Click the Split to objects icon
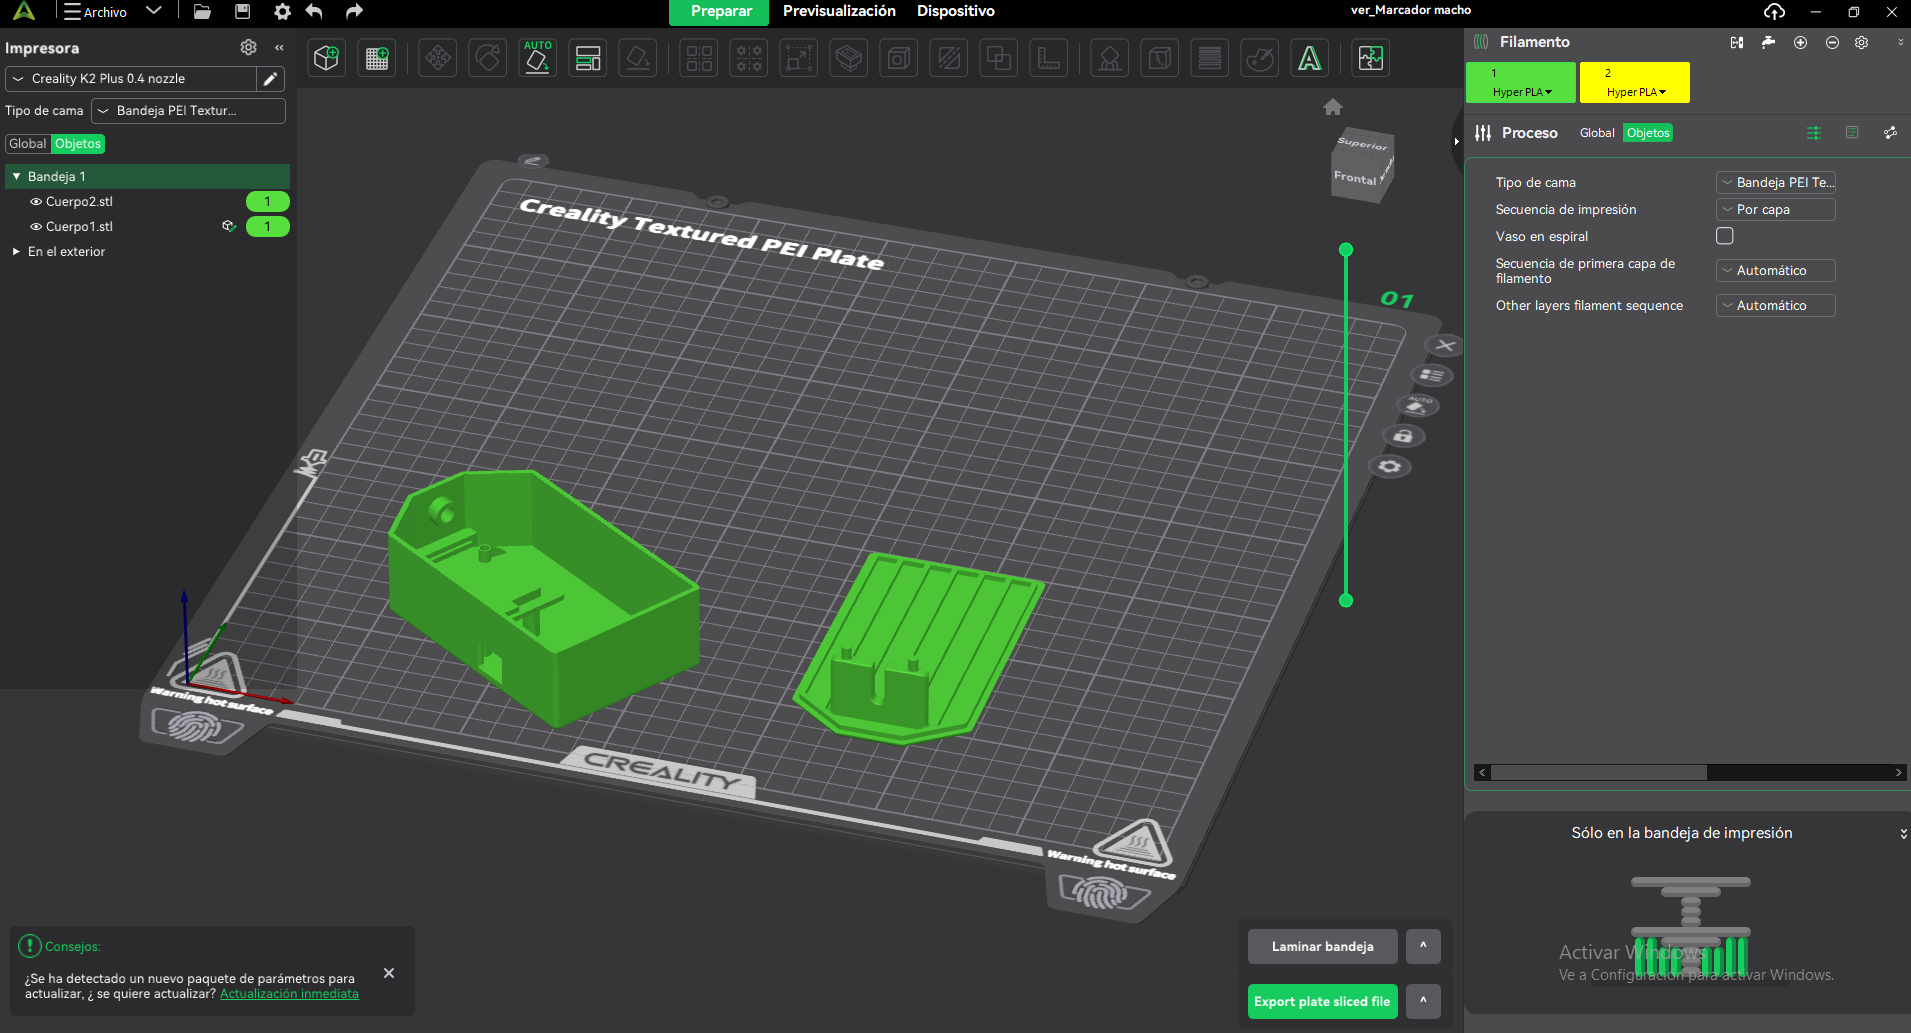The image size is (1911, 1033). tap(699, 58)
